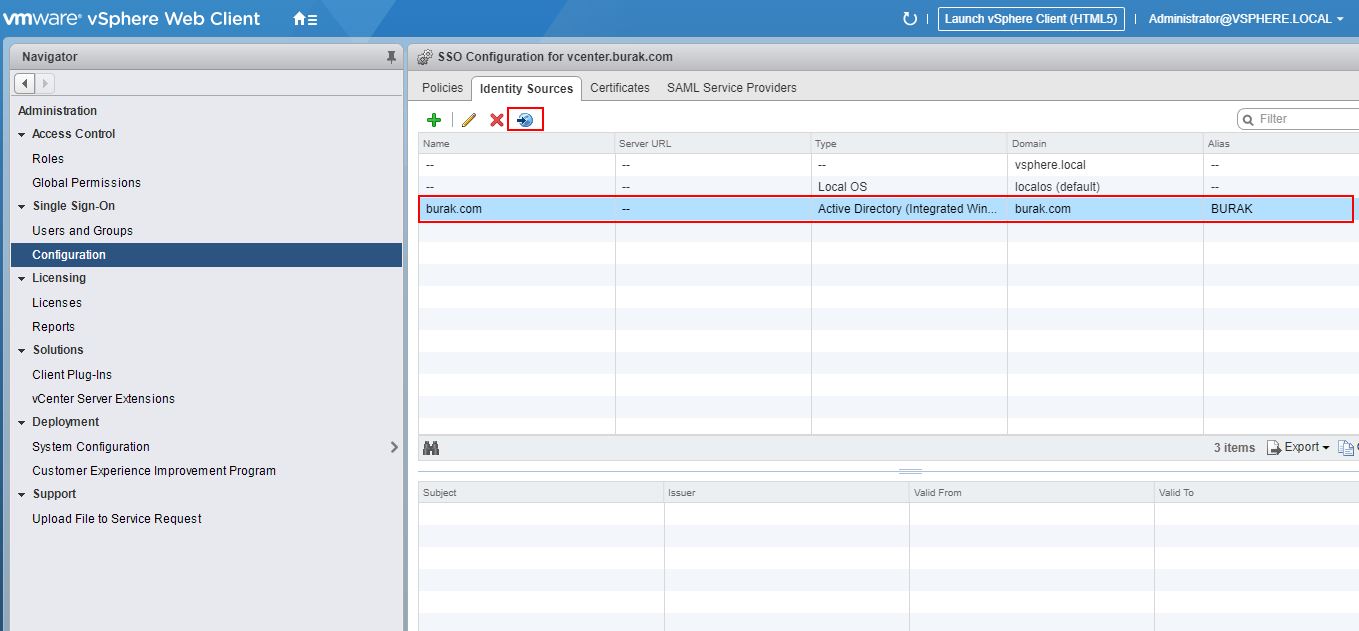Image resolution: width=1359 pixels, height=631 pixels.
Task: Go to the SAML Service Providers tab
Action: 732,88
